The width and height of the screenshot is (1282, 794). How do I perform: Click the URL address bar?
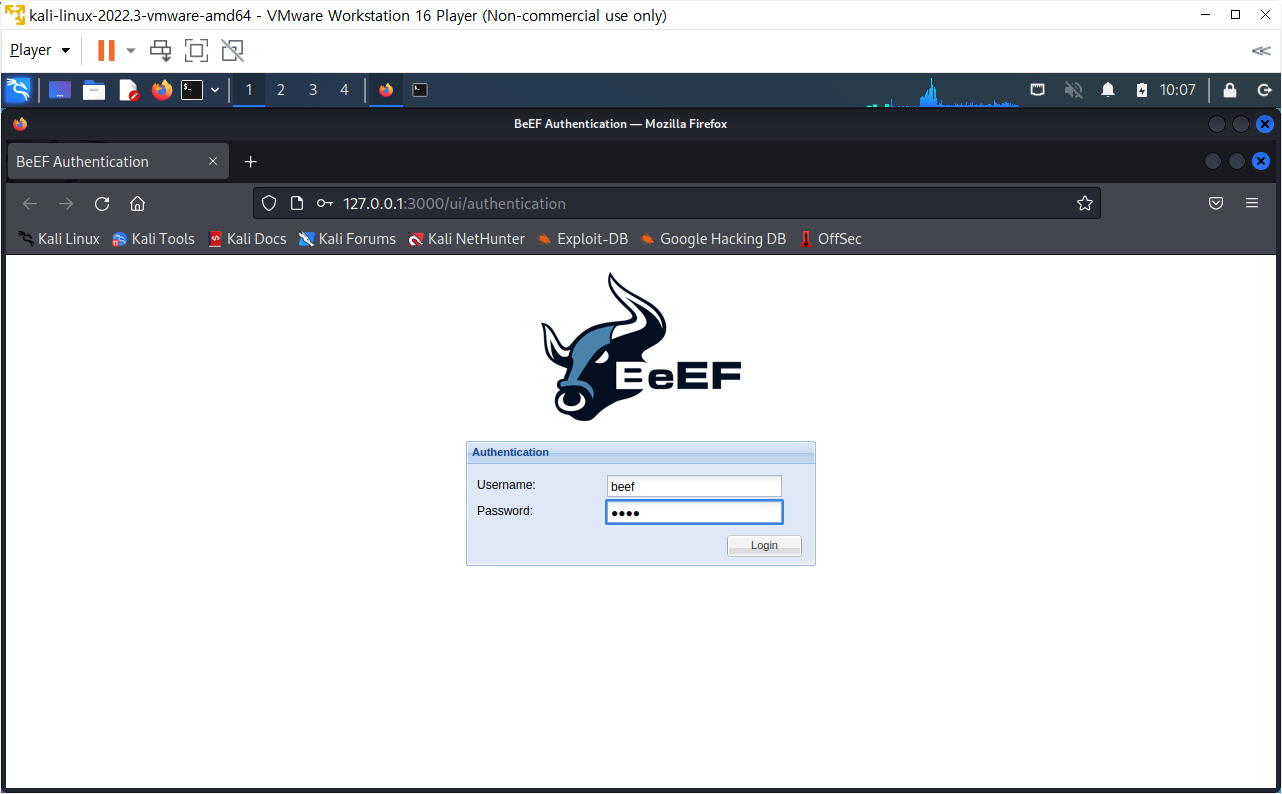point(677,204)
